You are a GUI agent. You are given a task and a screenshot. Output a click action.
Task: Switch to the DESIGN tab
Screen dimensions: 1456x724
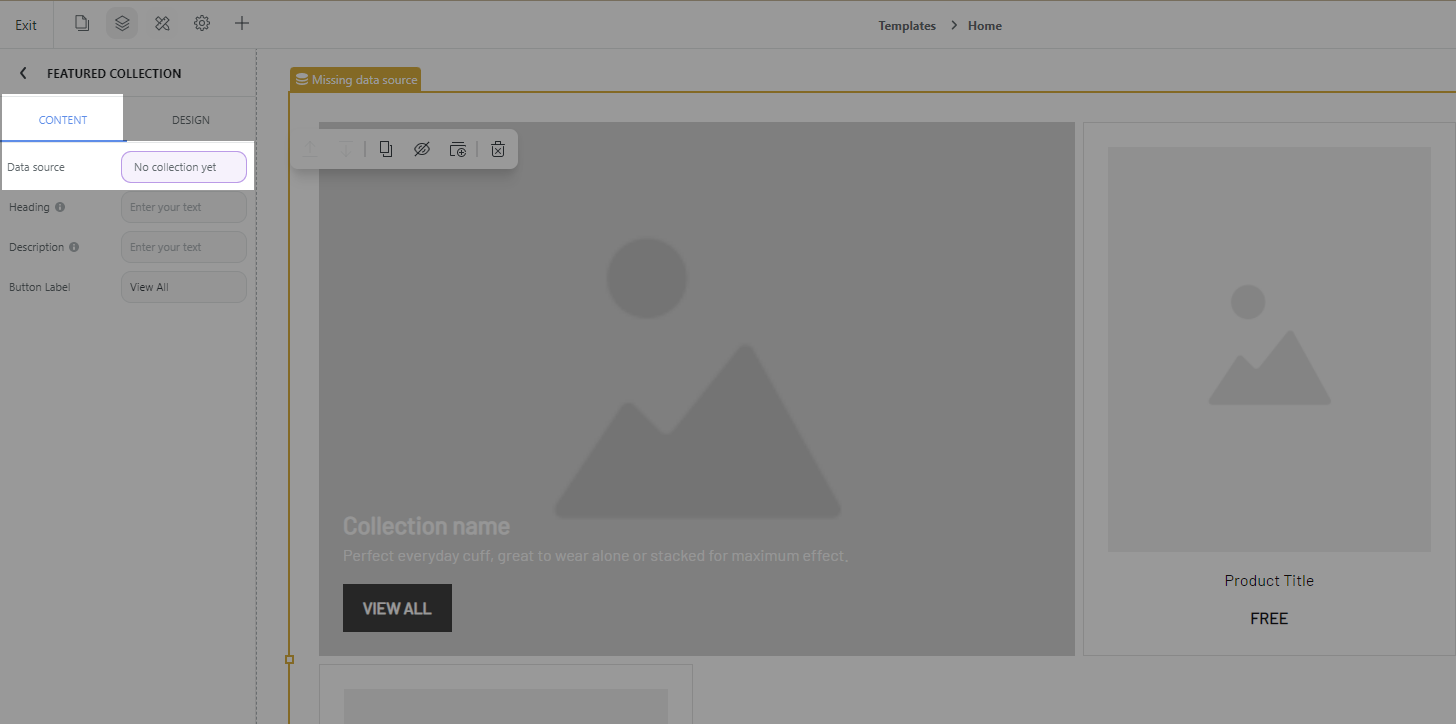(x=190, y=120)
